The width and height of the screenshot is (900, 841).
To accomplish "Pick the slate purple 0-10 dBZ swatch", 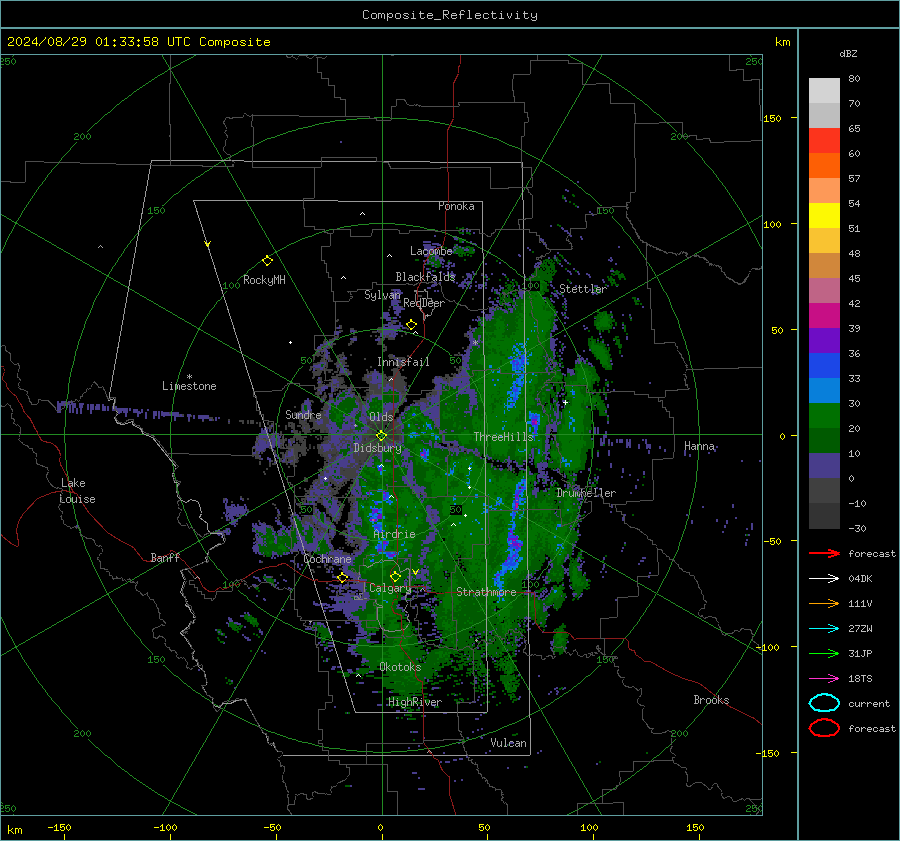I will click(x=824, y=466).
